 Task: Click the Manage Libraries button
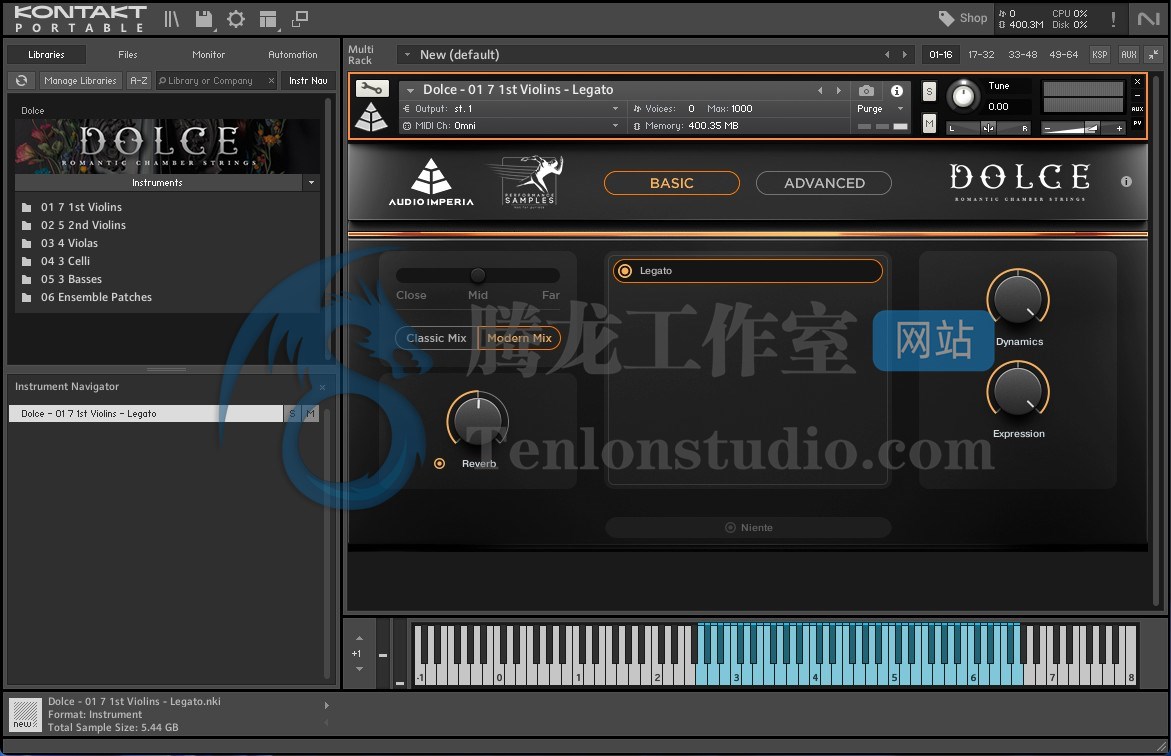(80, 81)
